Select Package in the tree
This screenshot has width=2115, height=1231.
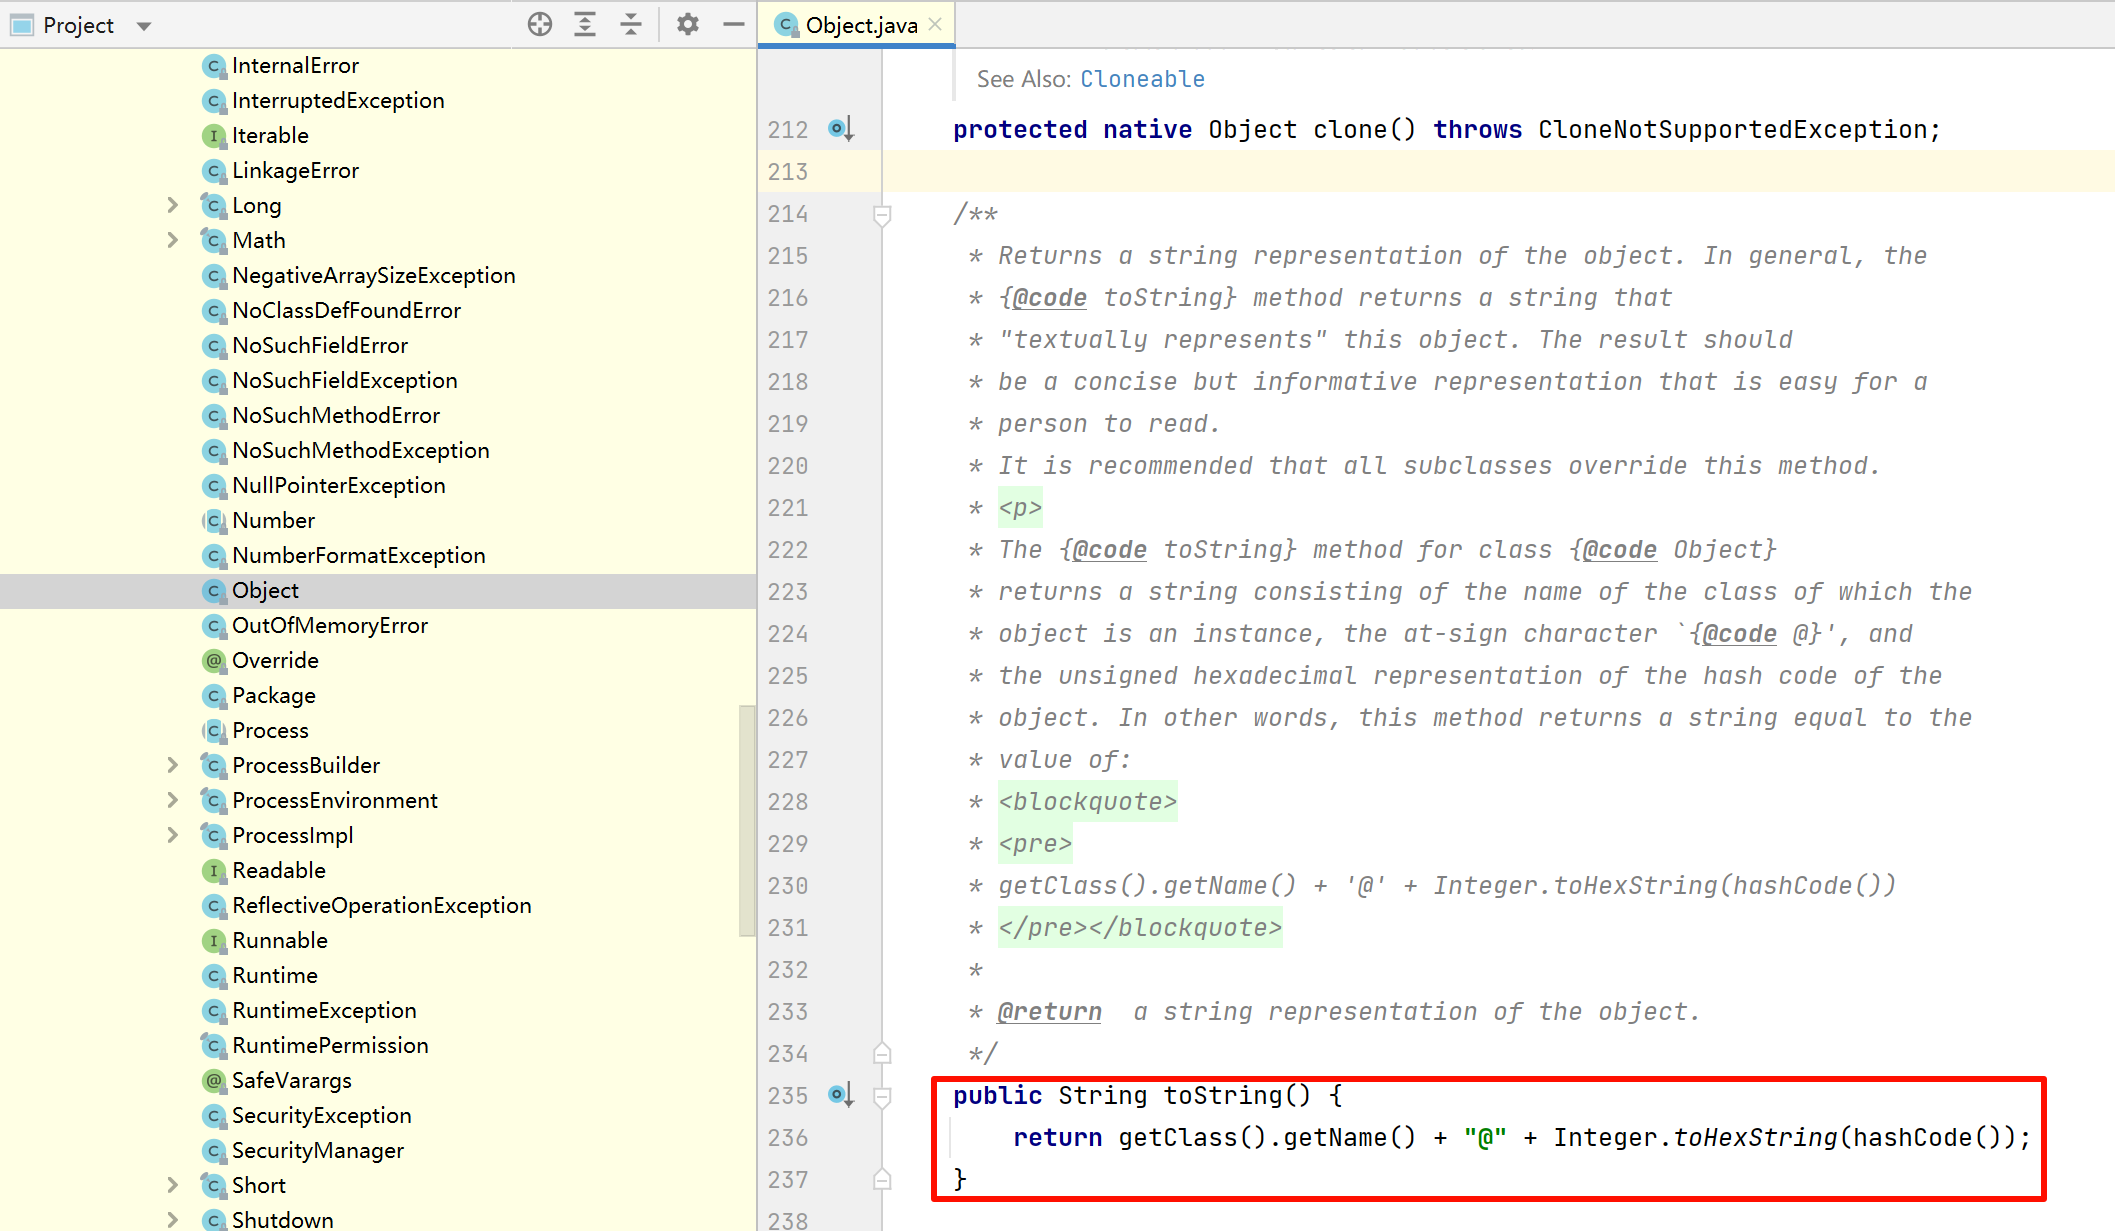click(x=274, y=696)
